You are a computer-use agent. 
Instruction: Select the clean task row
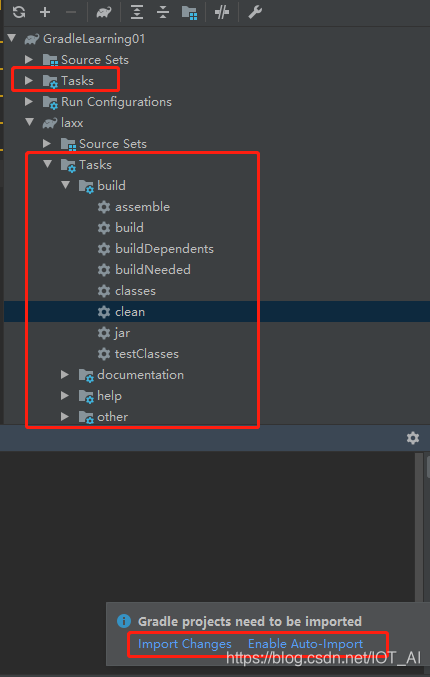coord(217,312)
